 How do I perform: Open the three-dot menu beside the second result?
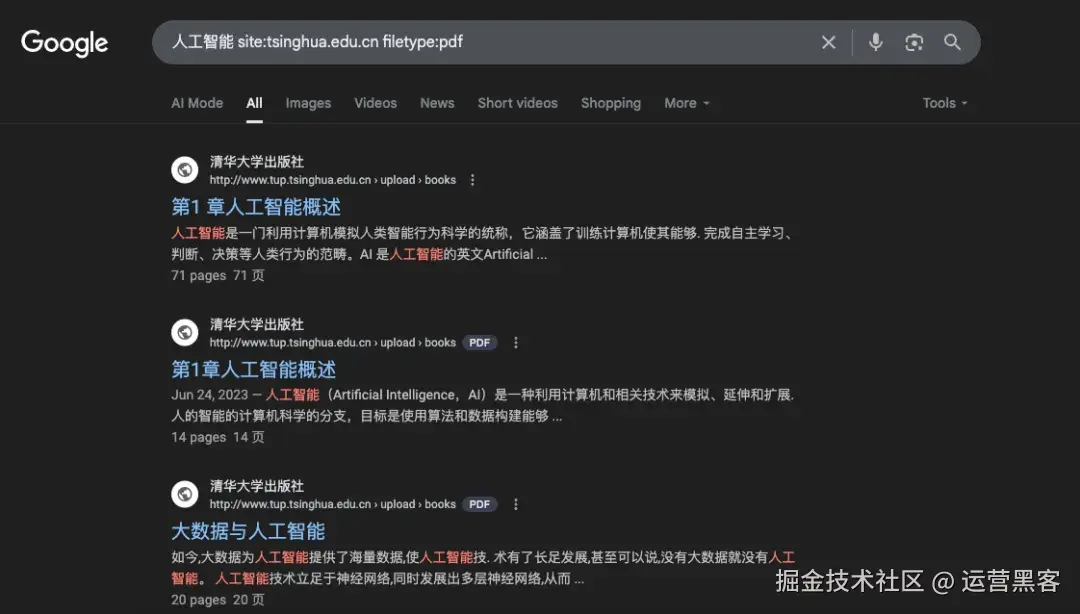coord(515,342)
